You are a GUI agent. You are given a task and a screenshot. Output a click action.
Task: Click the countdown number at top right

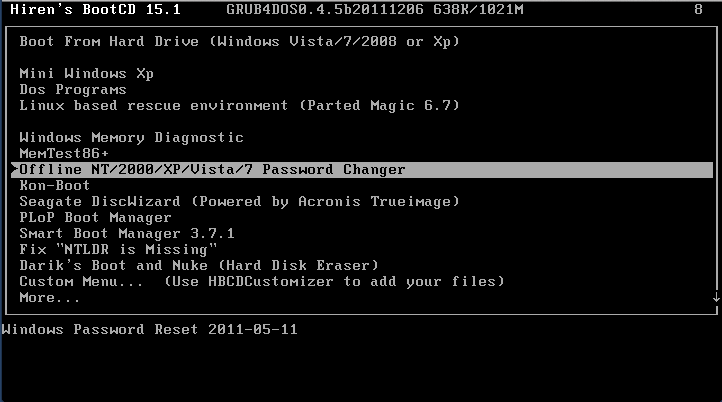(x=698, y=9)
